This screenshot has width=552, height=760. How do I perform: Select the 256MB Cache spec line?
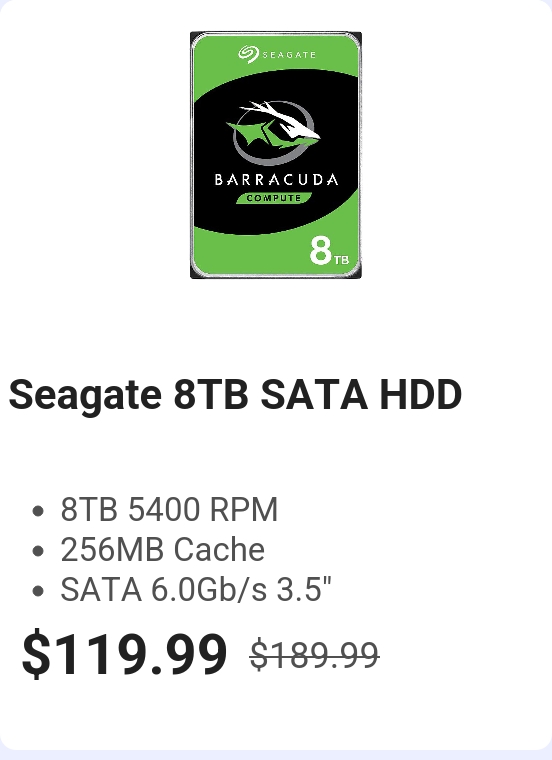click(x=163, y=550)
